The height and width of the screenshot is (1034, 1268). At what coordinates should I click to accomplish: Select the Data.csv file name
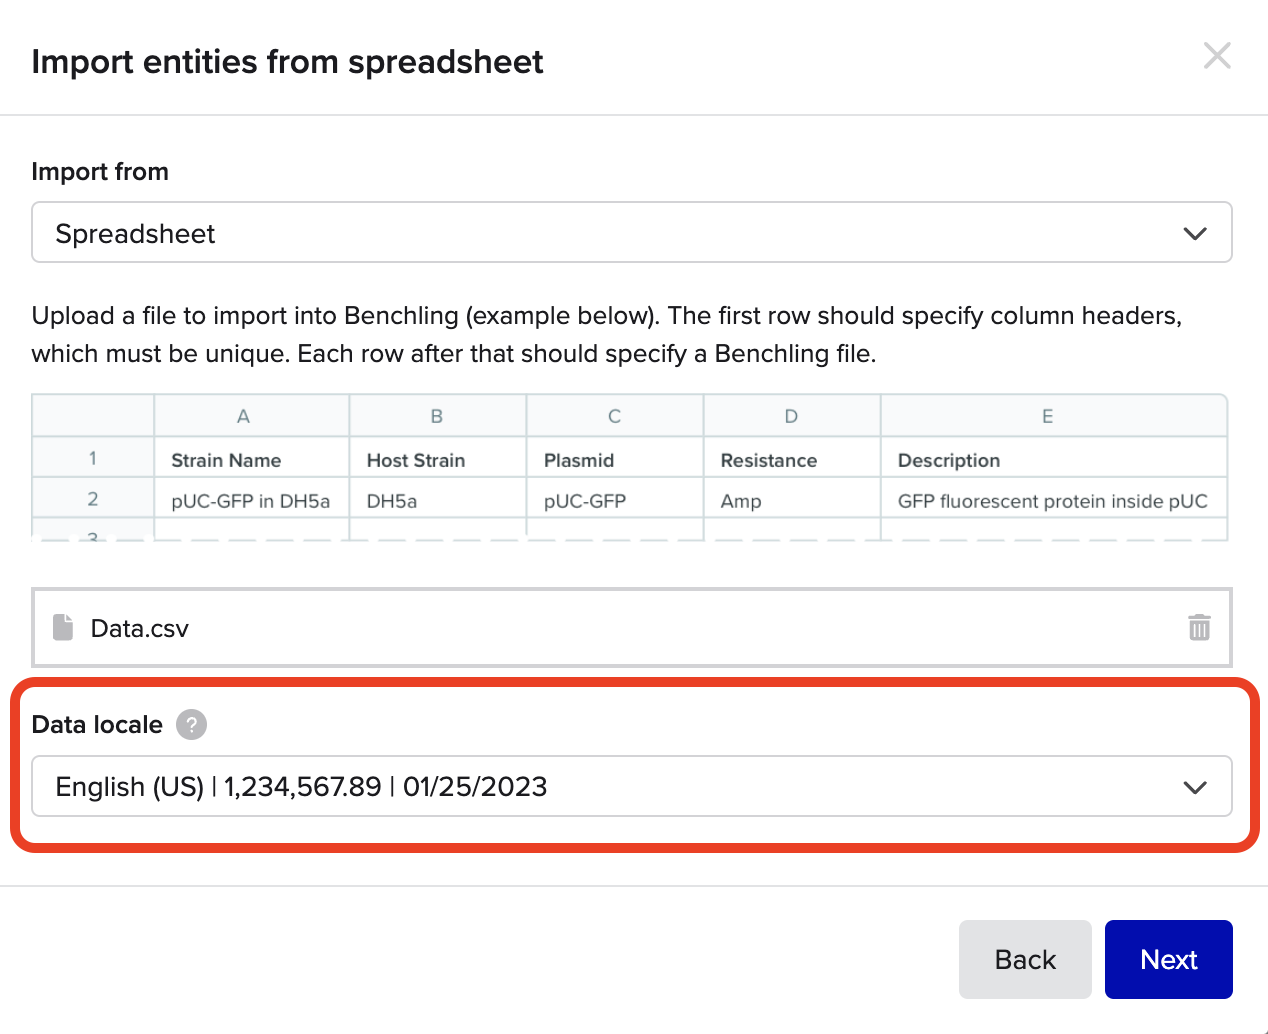coord(139,628)
